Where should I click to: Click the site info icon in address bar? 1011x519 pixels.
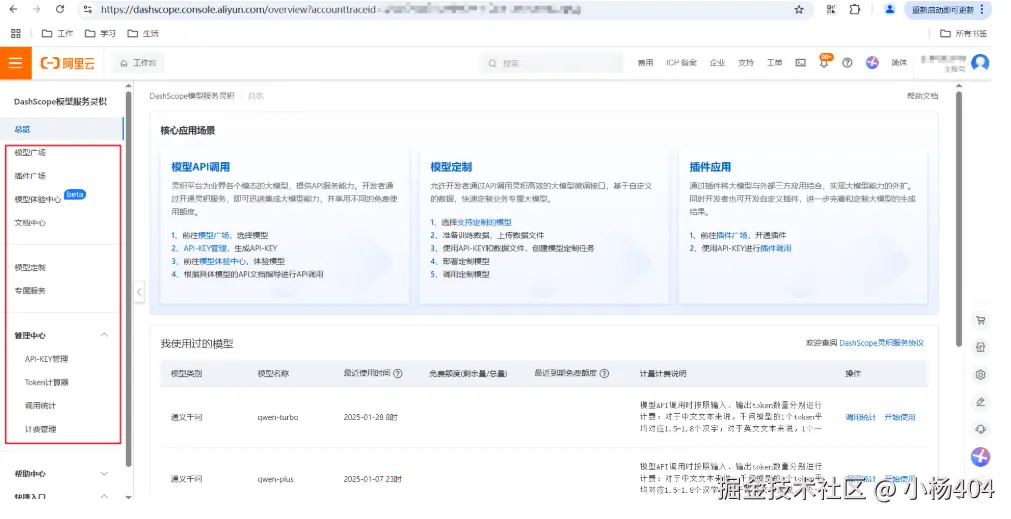tap(88, 10)
